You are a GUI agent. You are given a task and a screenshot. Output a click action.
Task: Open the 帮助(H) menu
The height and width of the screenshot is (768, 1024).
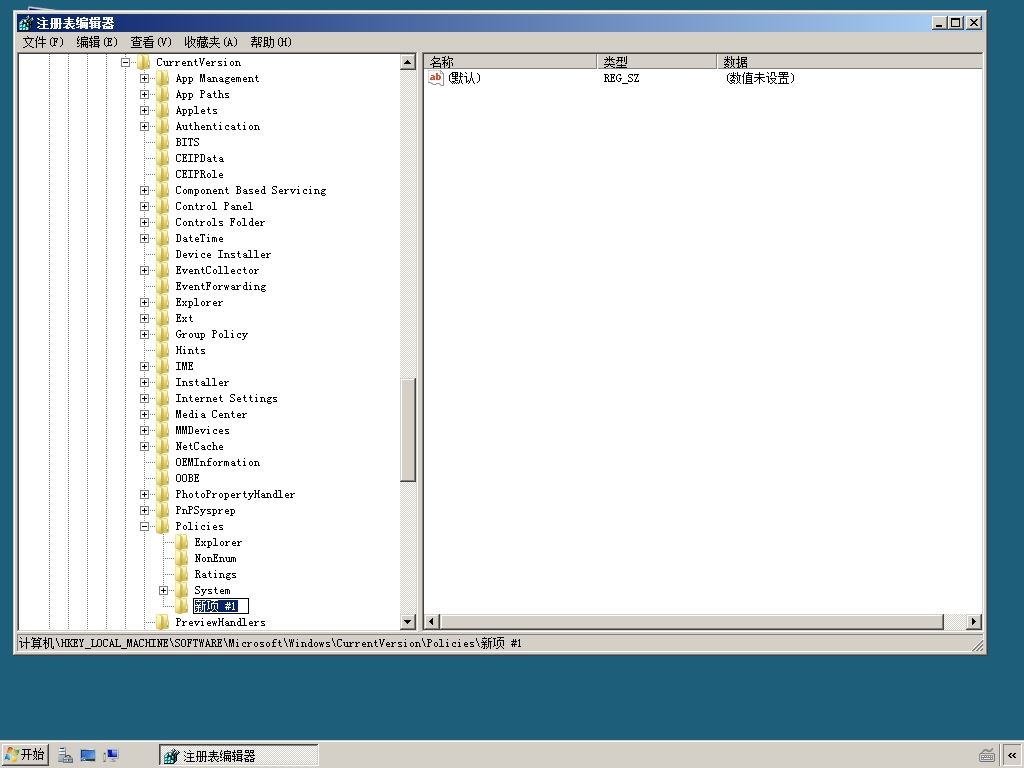pyautogui.click(x=270, y=42)
